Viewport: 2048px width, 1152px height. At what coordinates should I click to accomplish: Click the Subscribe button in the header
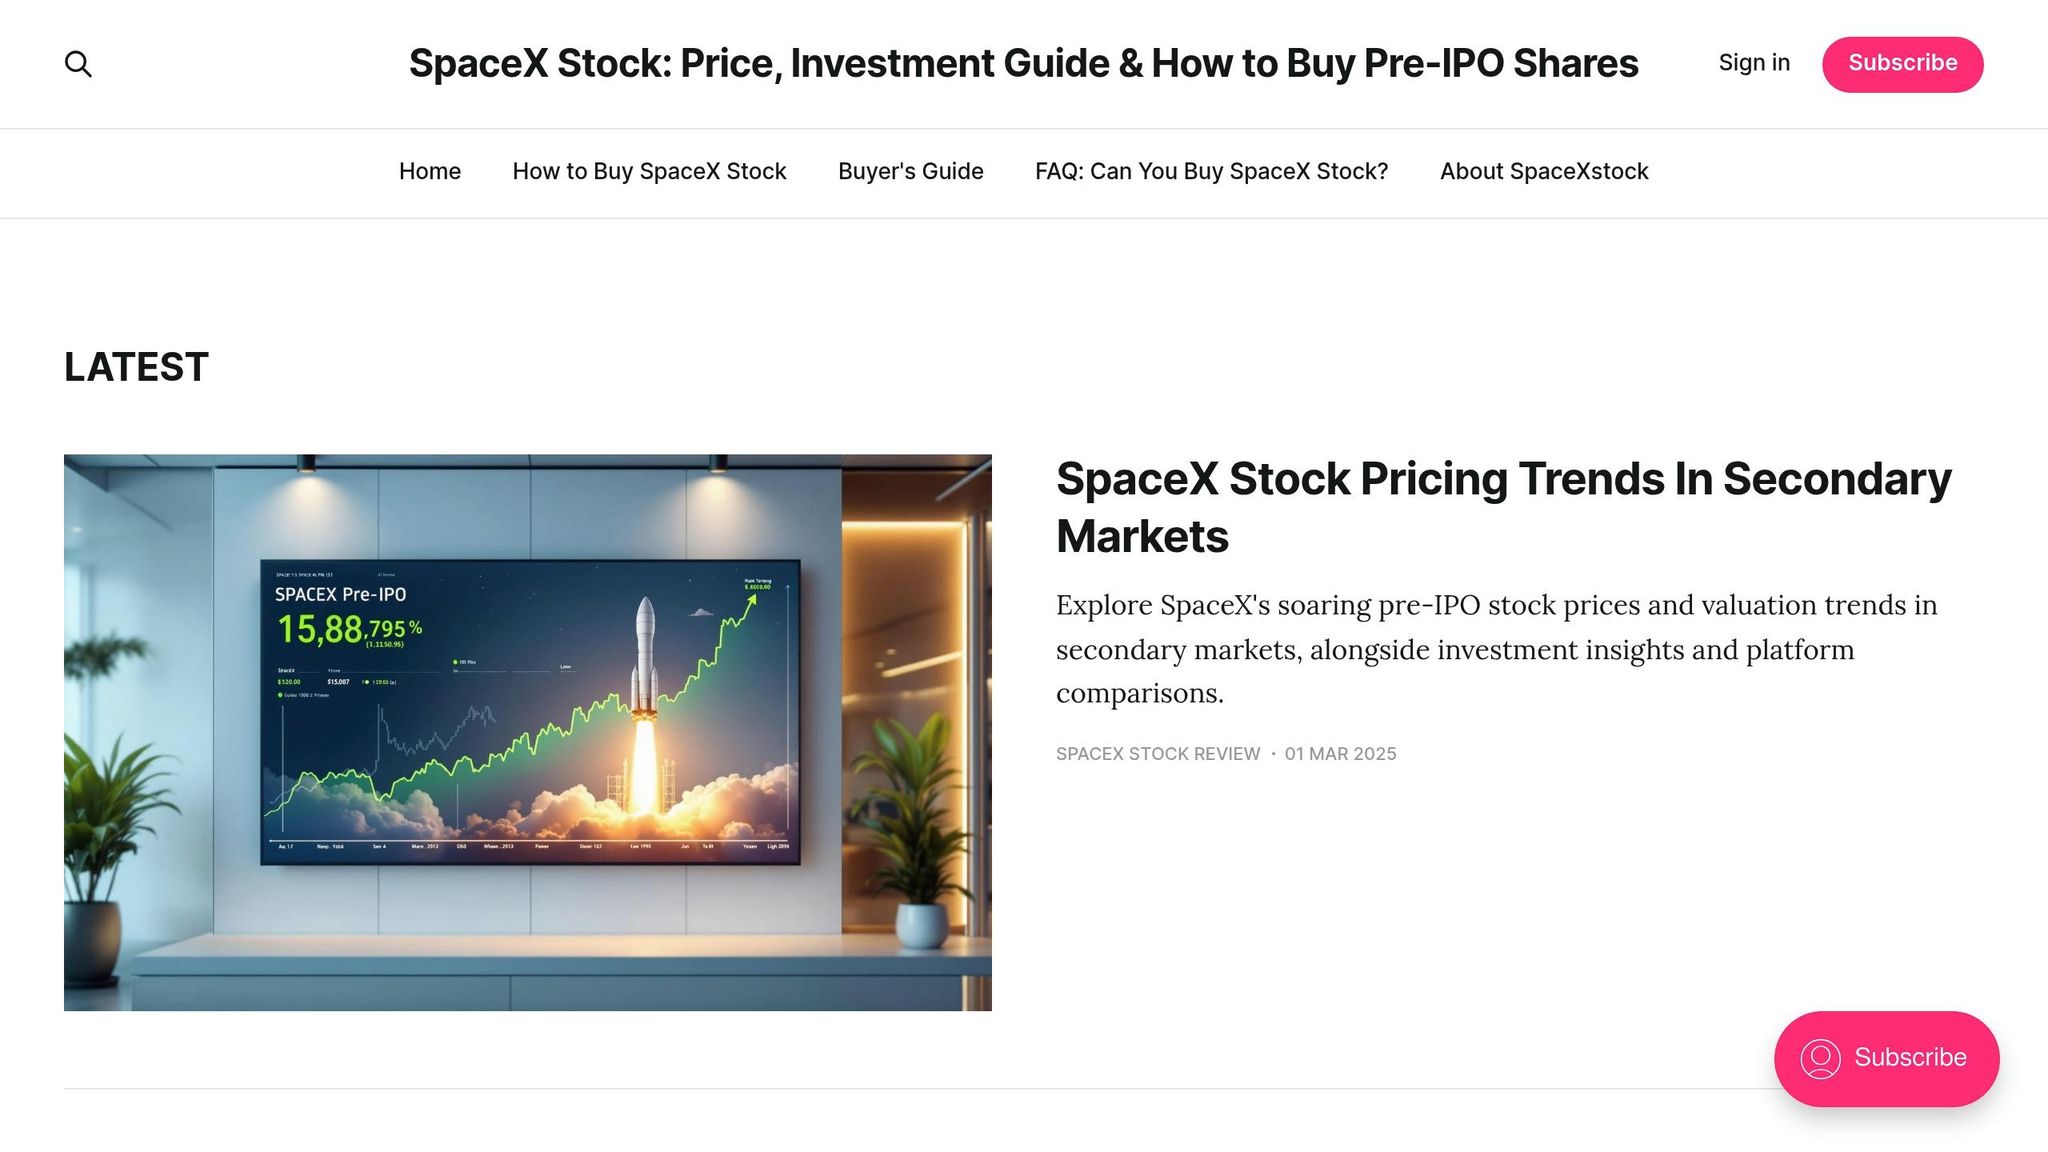[x=1902, y=63]
